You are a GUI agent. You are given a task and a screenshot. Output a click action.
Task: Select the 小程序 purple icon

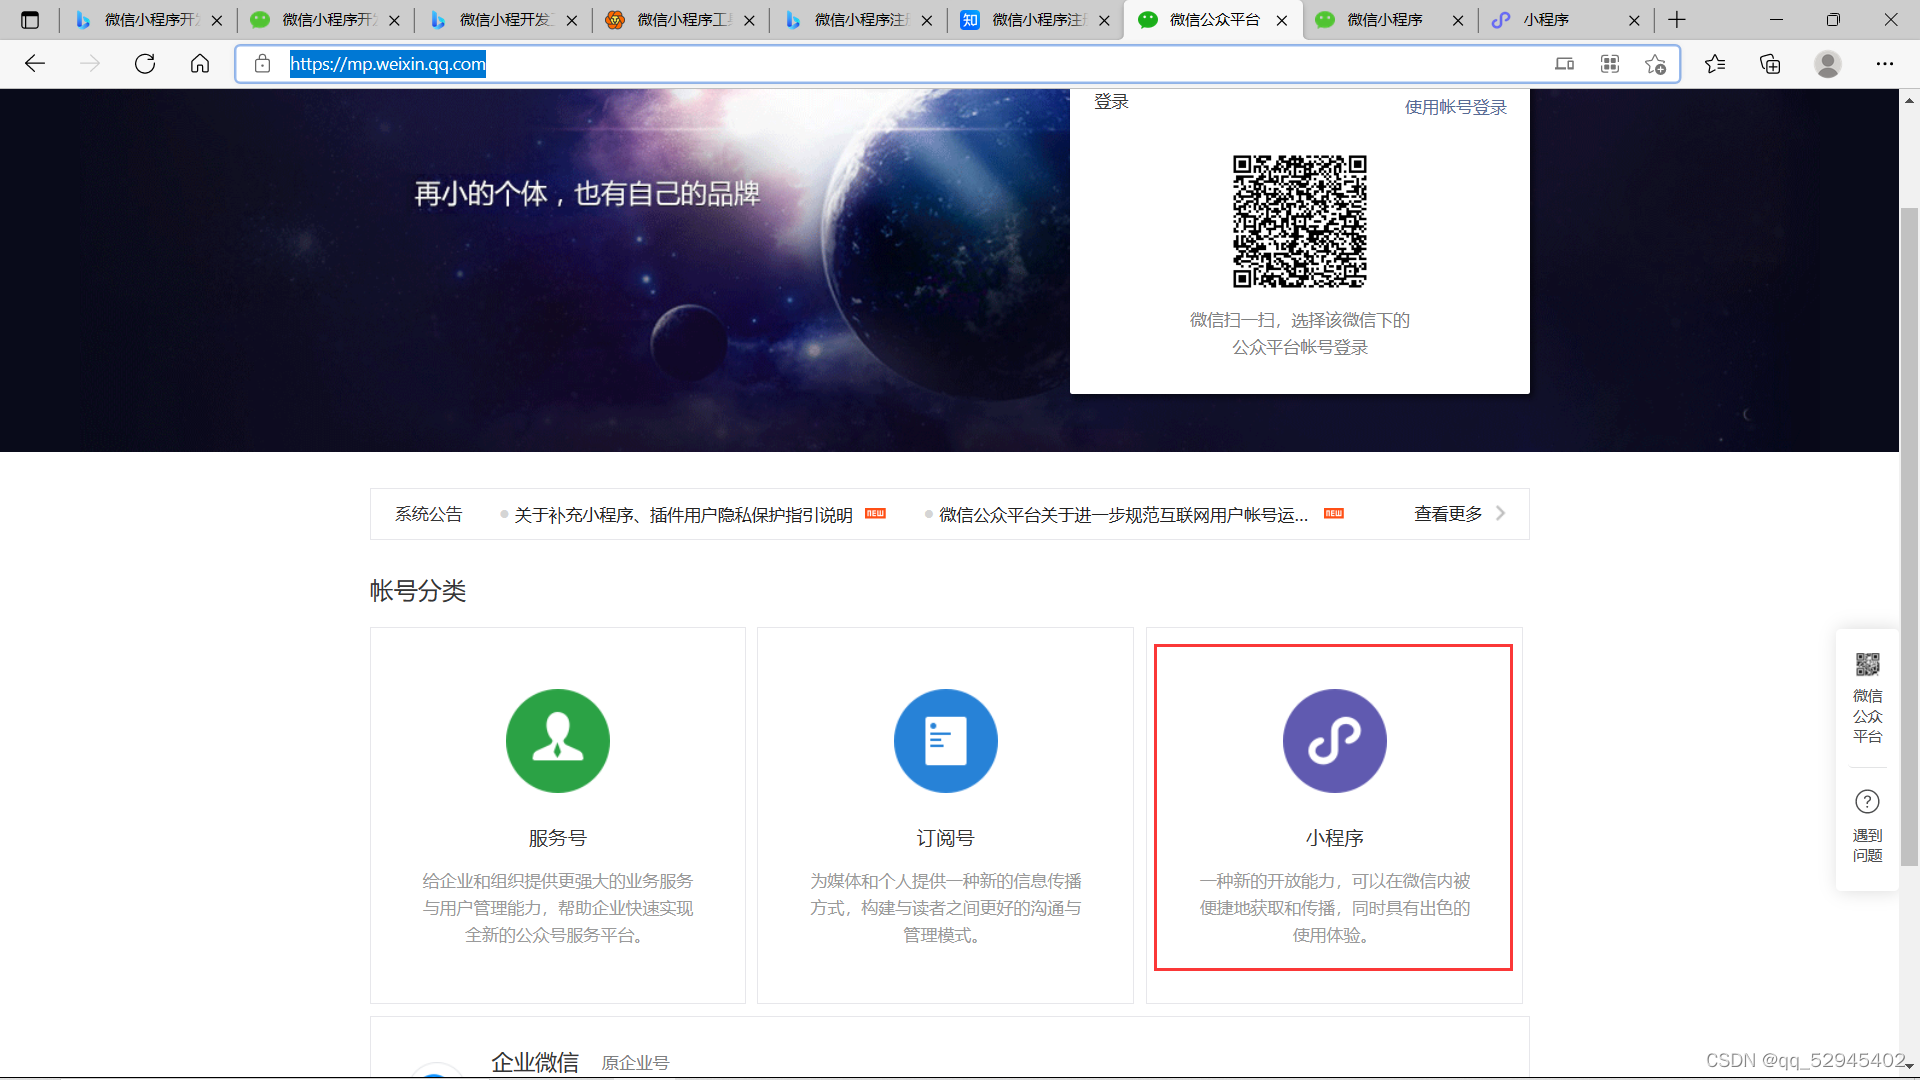(x=1335, y=741)
